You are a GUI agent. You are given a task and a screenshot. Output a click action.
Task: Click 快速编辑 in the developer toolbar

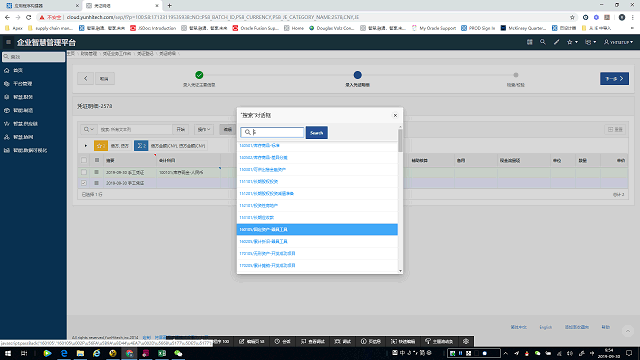click(x=403, y=342)
